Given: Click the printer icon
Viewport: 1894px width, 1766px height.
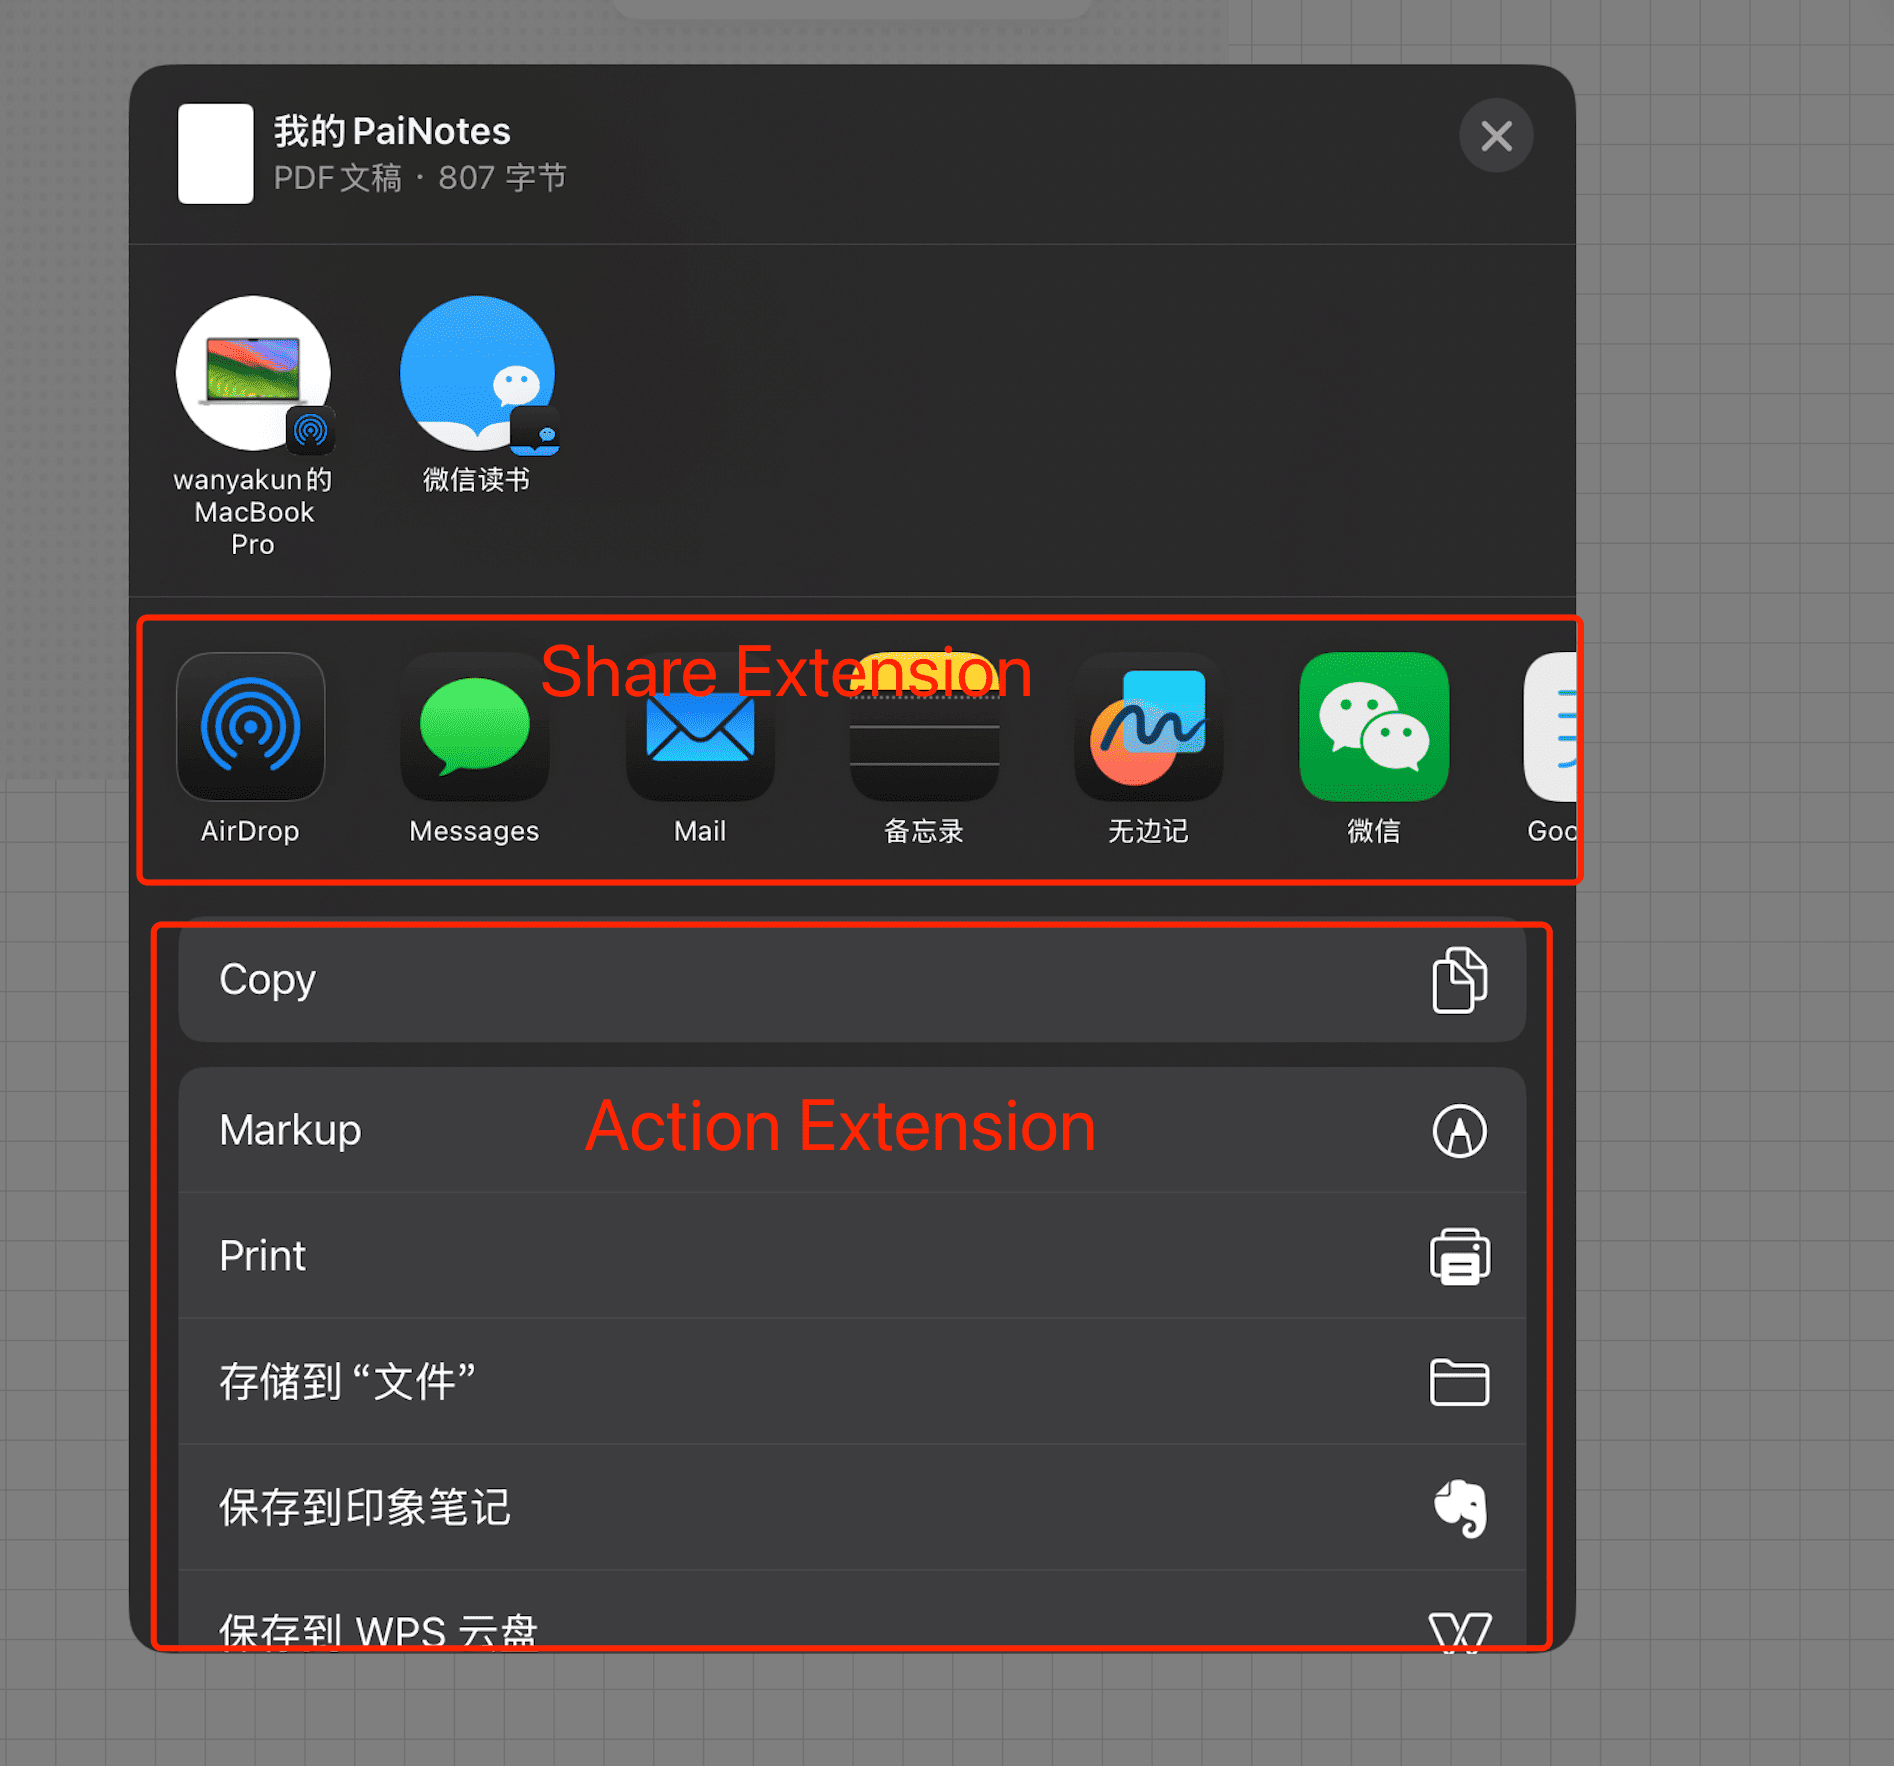Looking at the screenshot, I should pos(1460,1256).
